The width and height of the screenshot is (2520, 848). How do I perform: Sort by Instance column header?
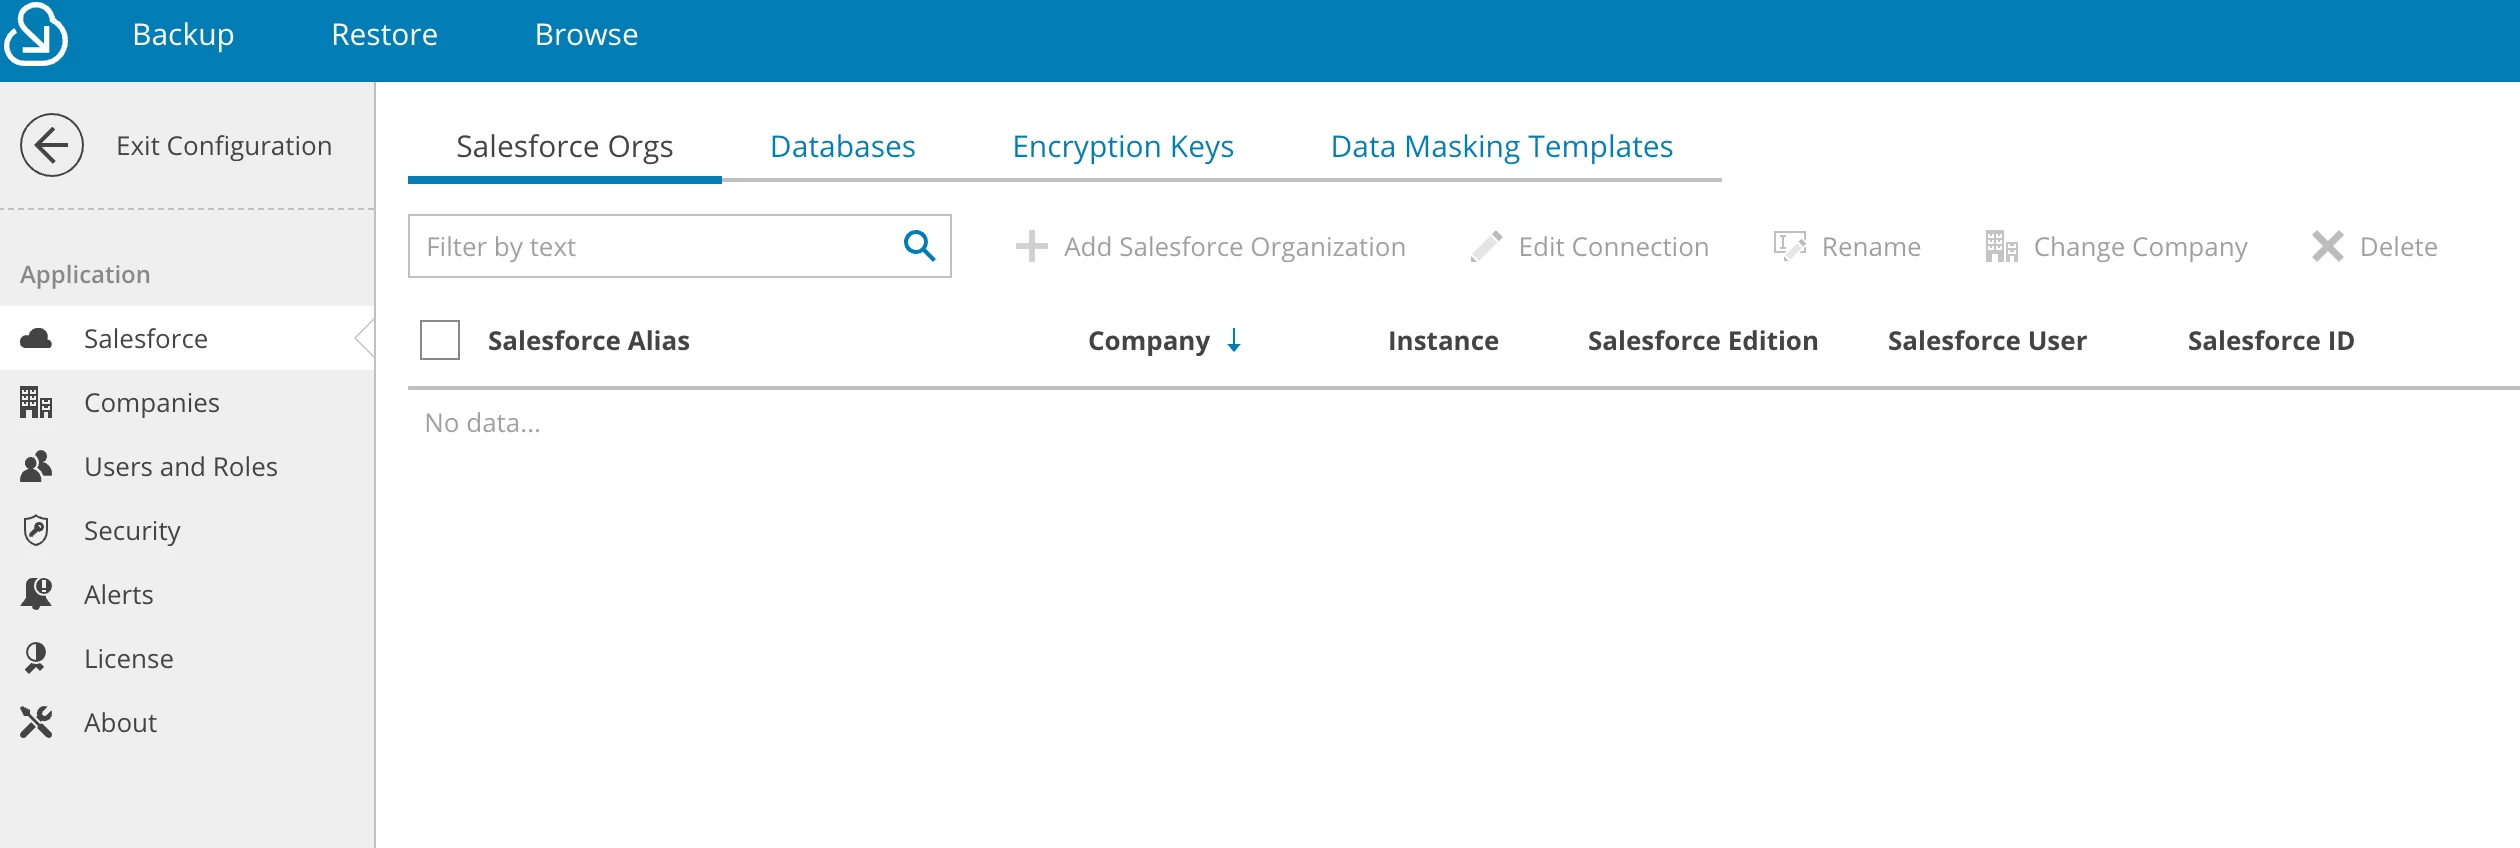pos(1443,340)
